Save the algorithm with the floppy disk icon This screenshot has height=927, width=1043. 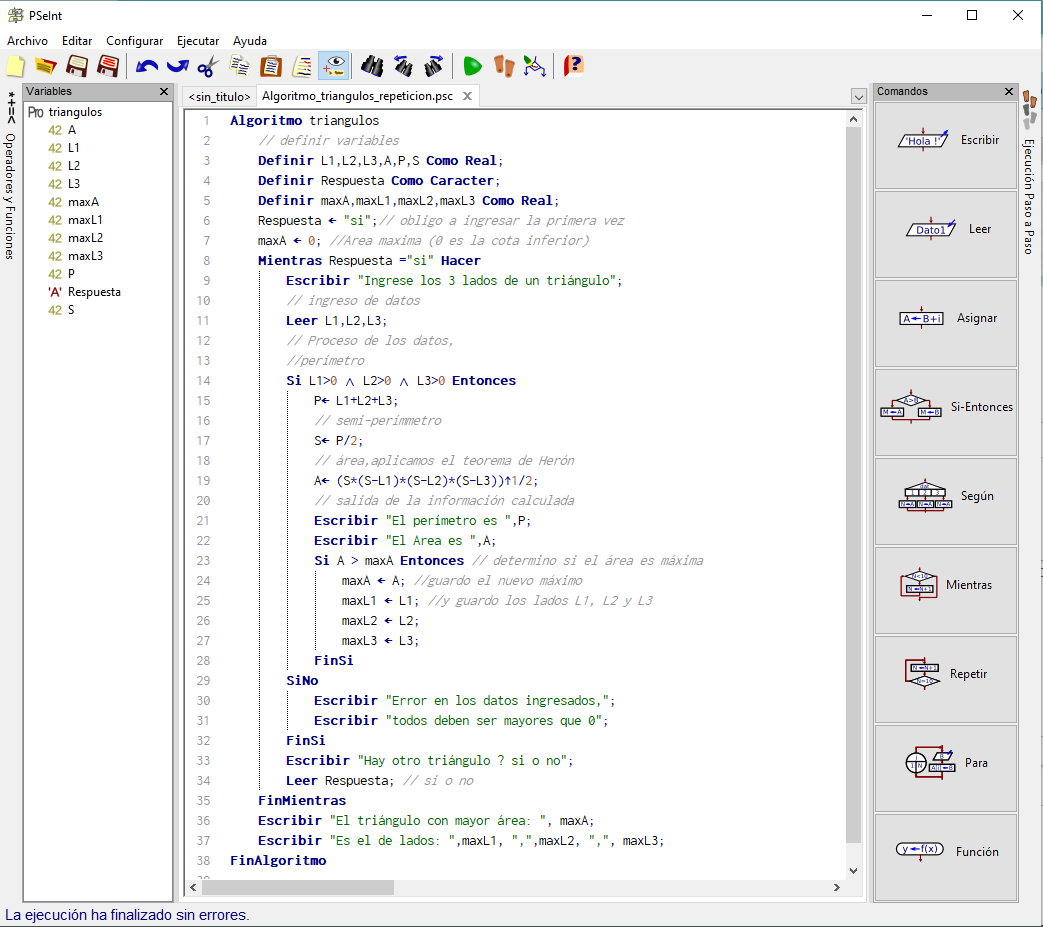point(76,66)
